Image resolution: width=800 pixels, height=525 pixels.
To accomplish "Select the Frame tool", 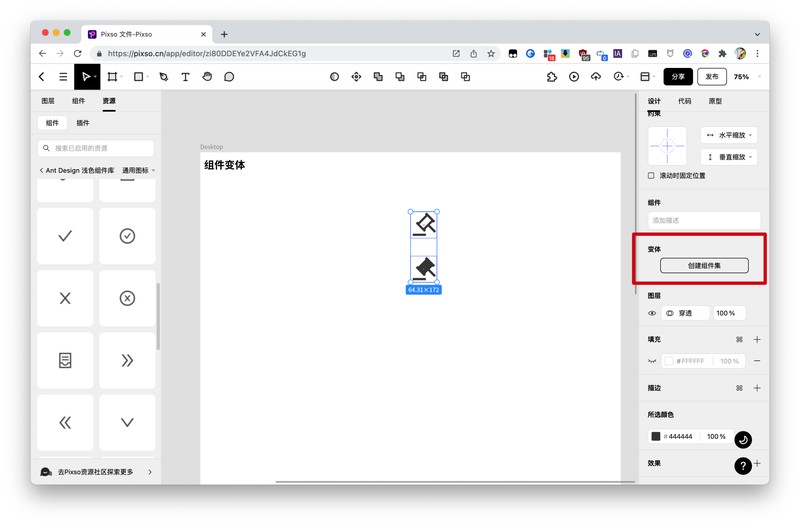I will 112,77.
